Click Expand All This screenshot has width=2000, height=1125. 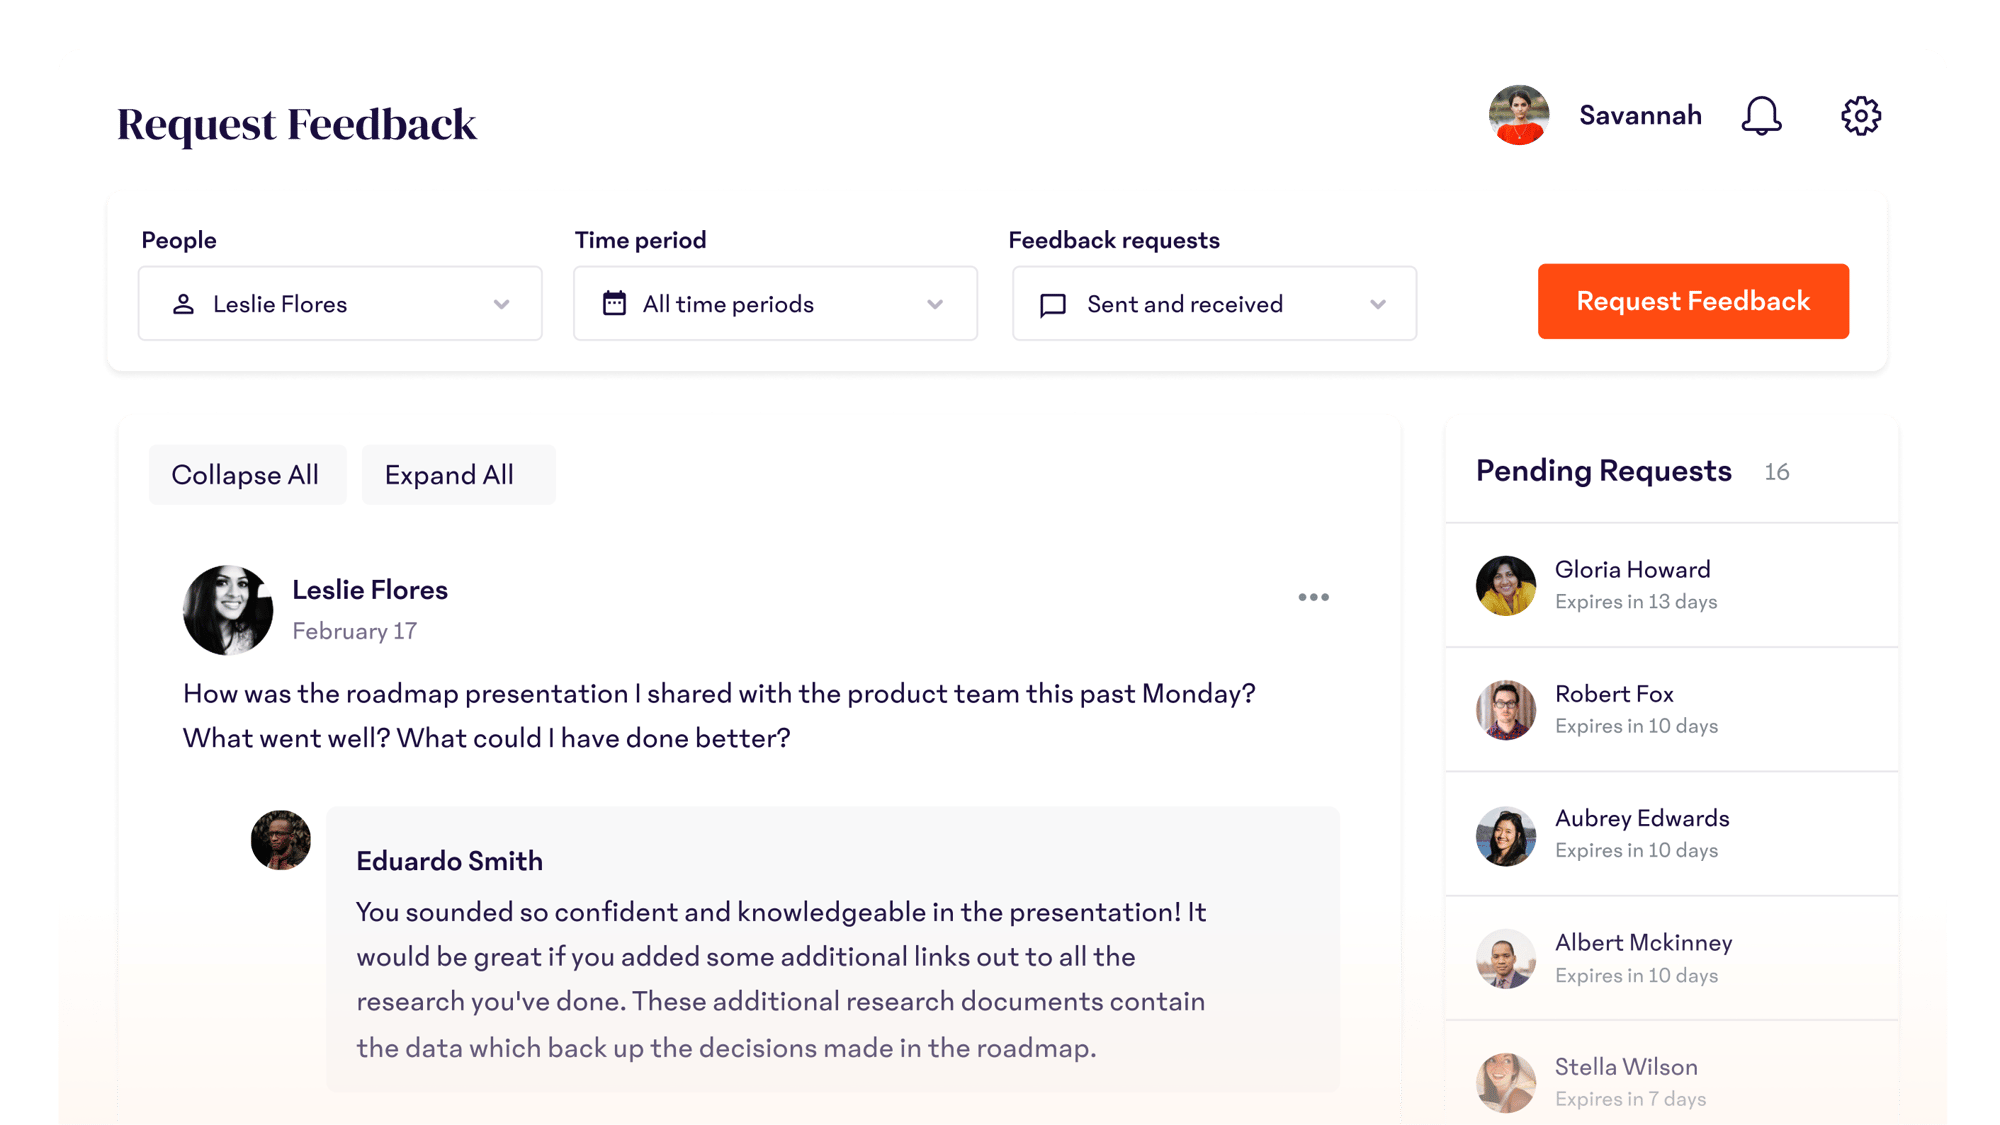point(458,474)
